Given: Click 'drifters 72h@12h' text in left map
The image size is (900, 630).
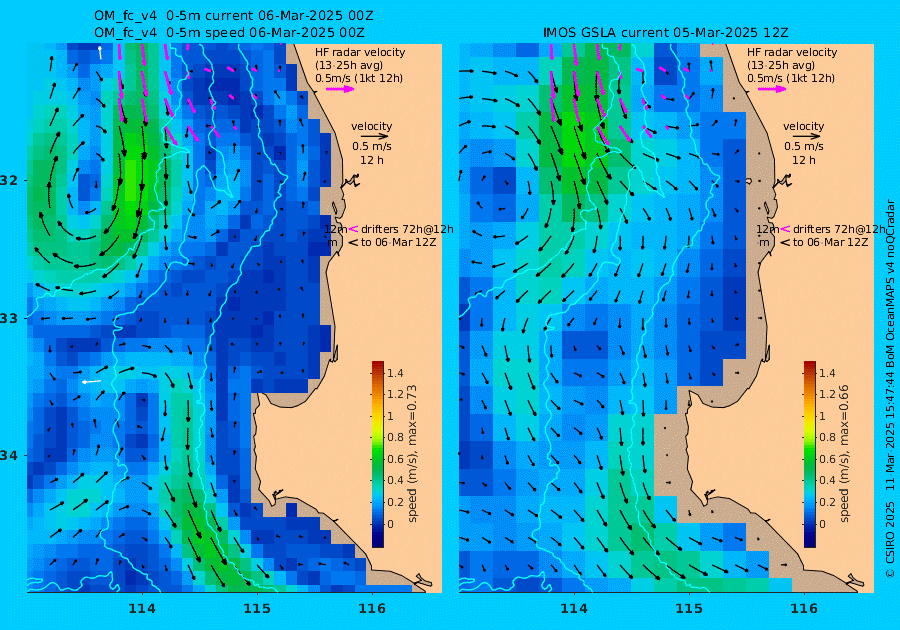Looking at the screenshot, I should (407, 229).
